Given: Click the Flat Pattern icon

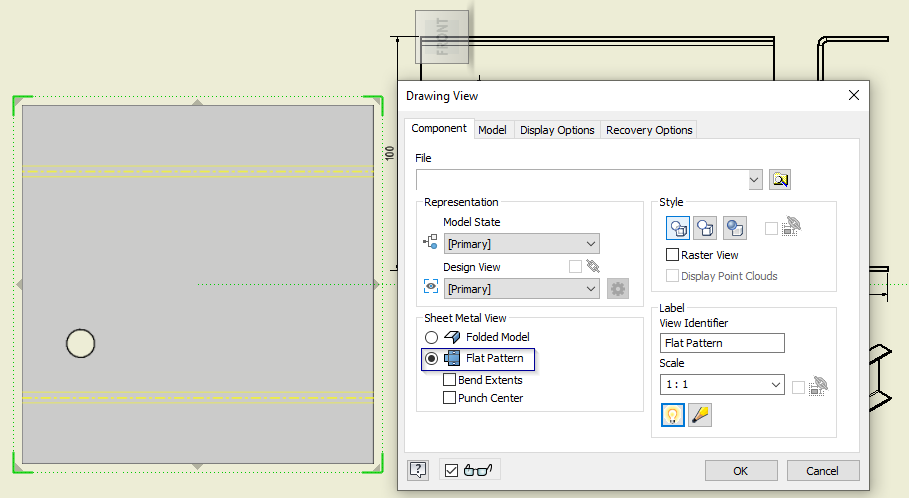Looking at the screenshot, I should (452, 358).
